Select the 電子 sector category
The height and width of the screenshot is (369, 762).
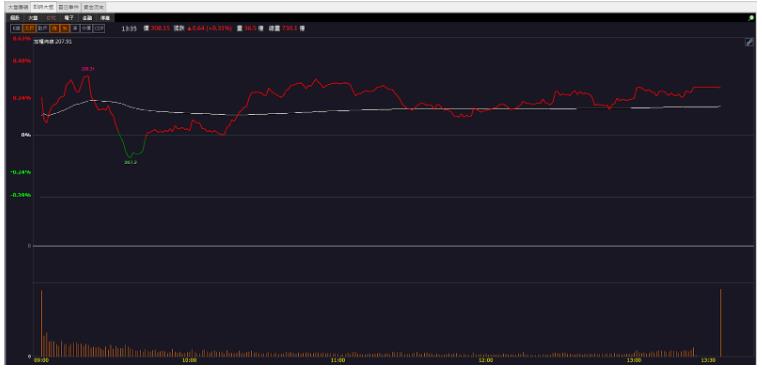point(69,18)
